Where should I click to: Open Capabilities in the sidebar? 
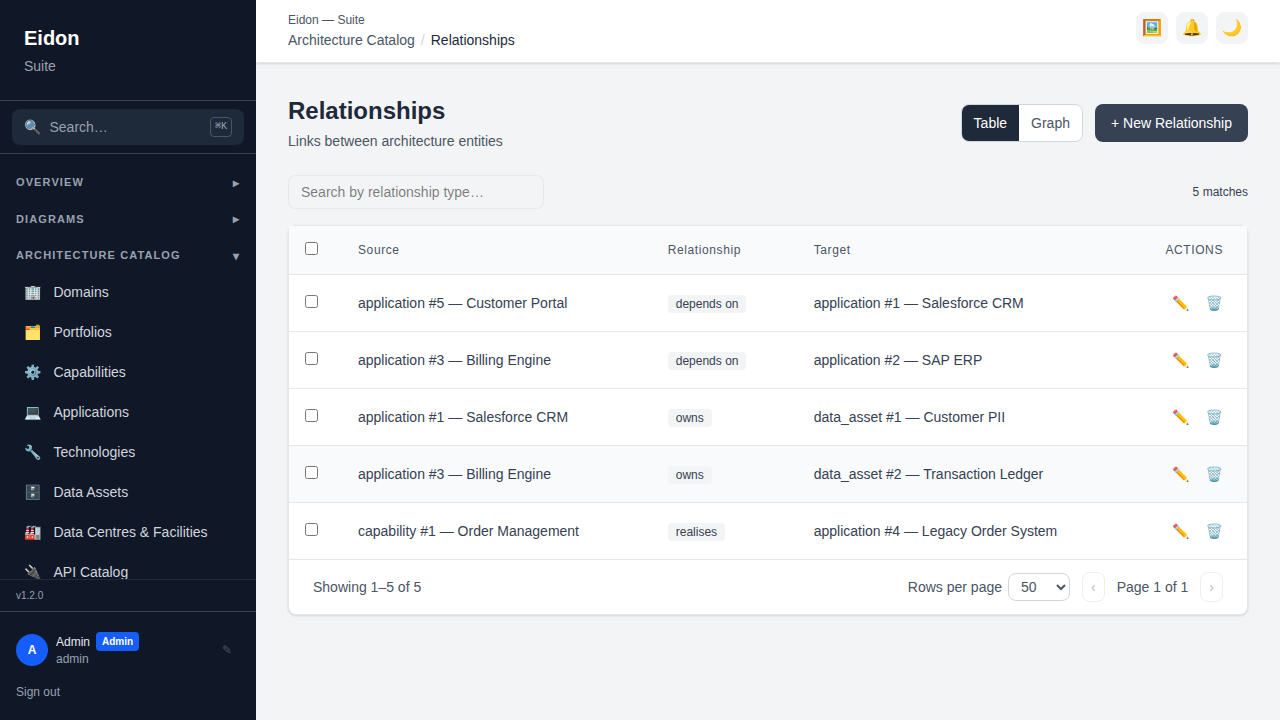(x=128, y=372)
